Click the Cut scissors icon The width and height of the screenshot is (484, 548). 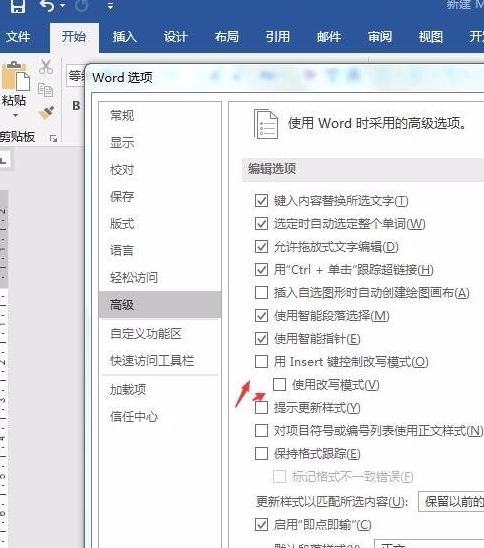coord(46,67)
